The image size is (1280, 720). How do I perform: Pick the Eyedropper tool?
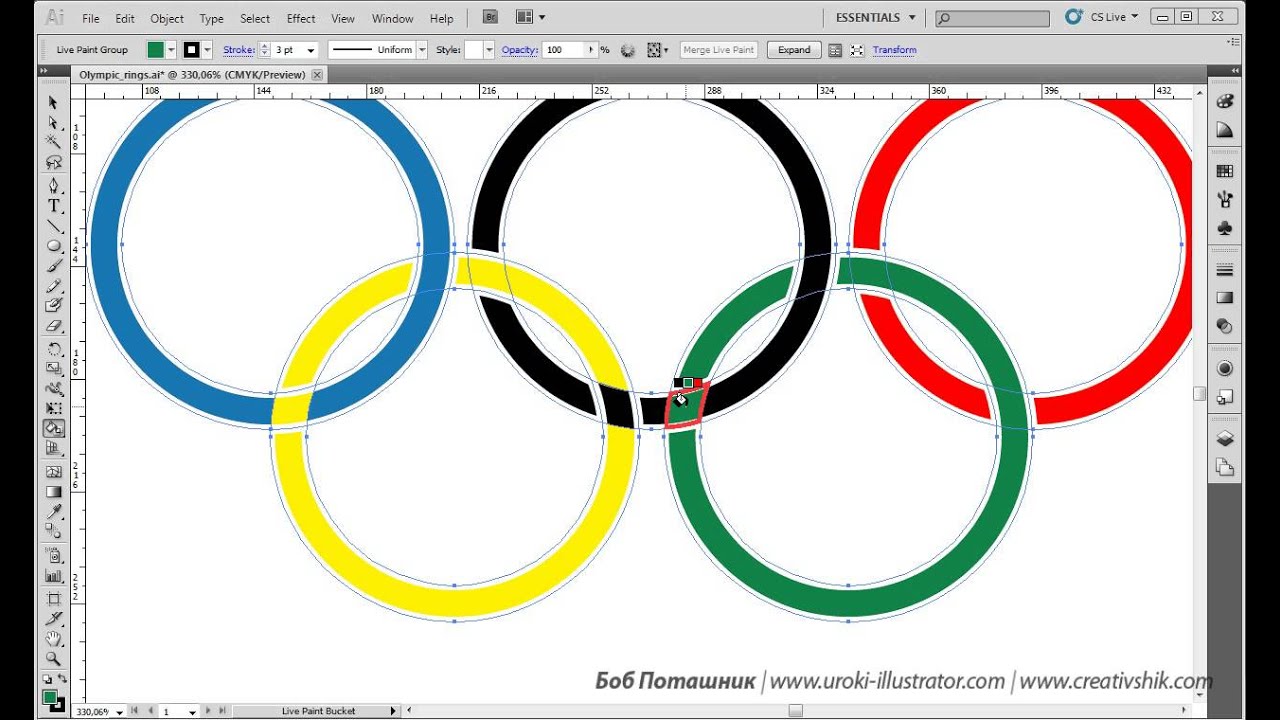tap(53, 512)
